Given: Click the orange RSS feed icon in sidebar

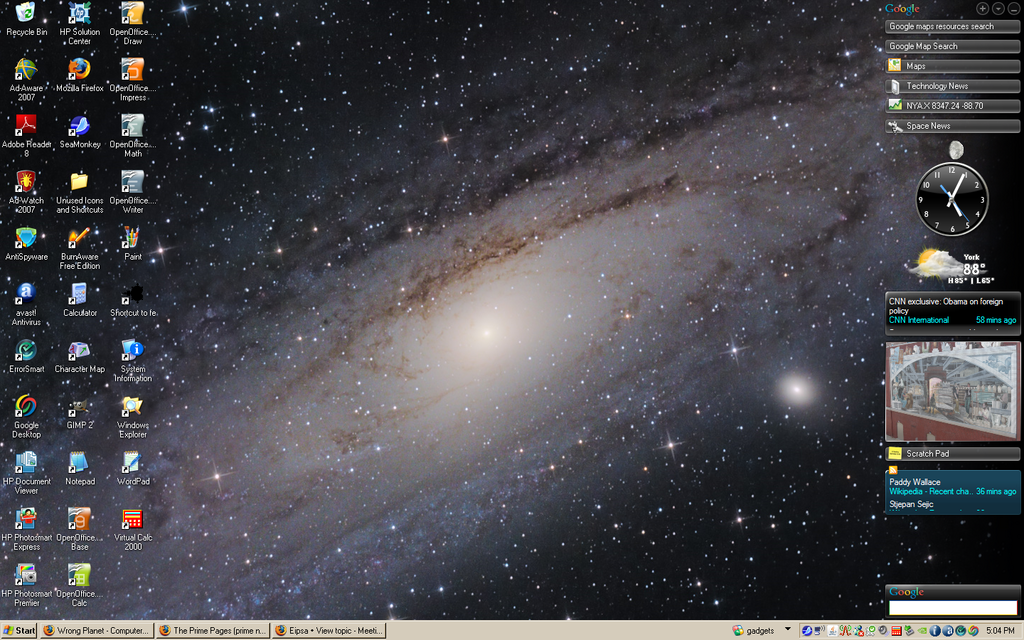Looking at the screenshot, I should click(x=893, y=470).
